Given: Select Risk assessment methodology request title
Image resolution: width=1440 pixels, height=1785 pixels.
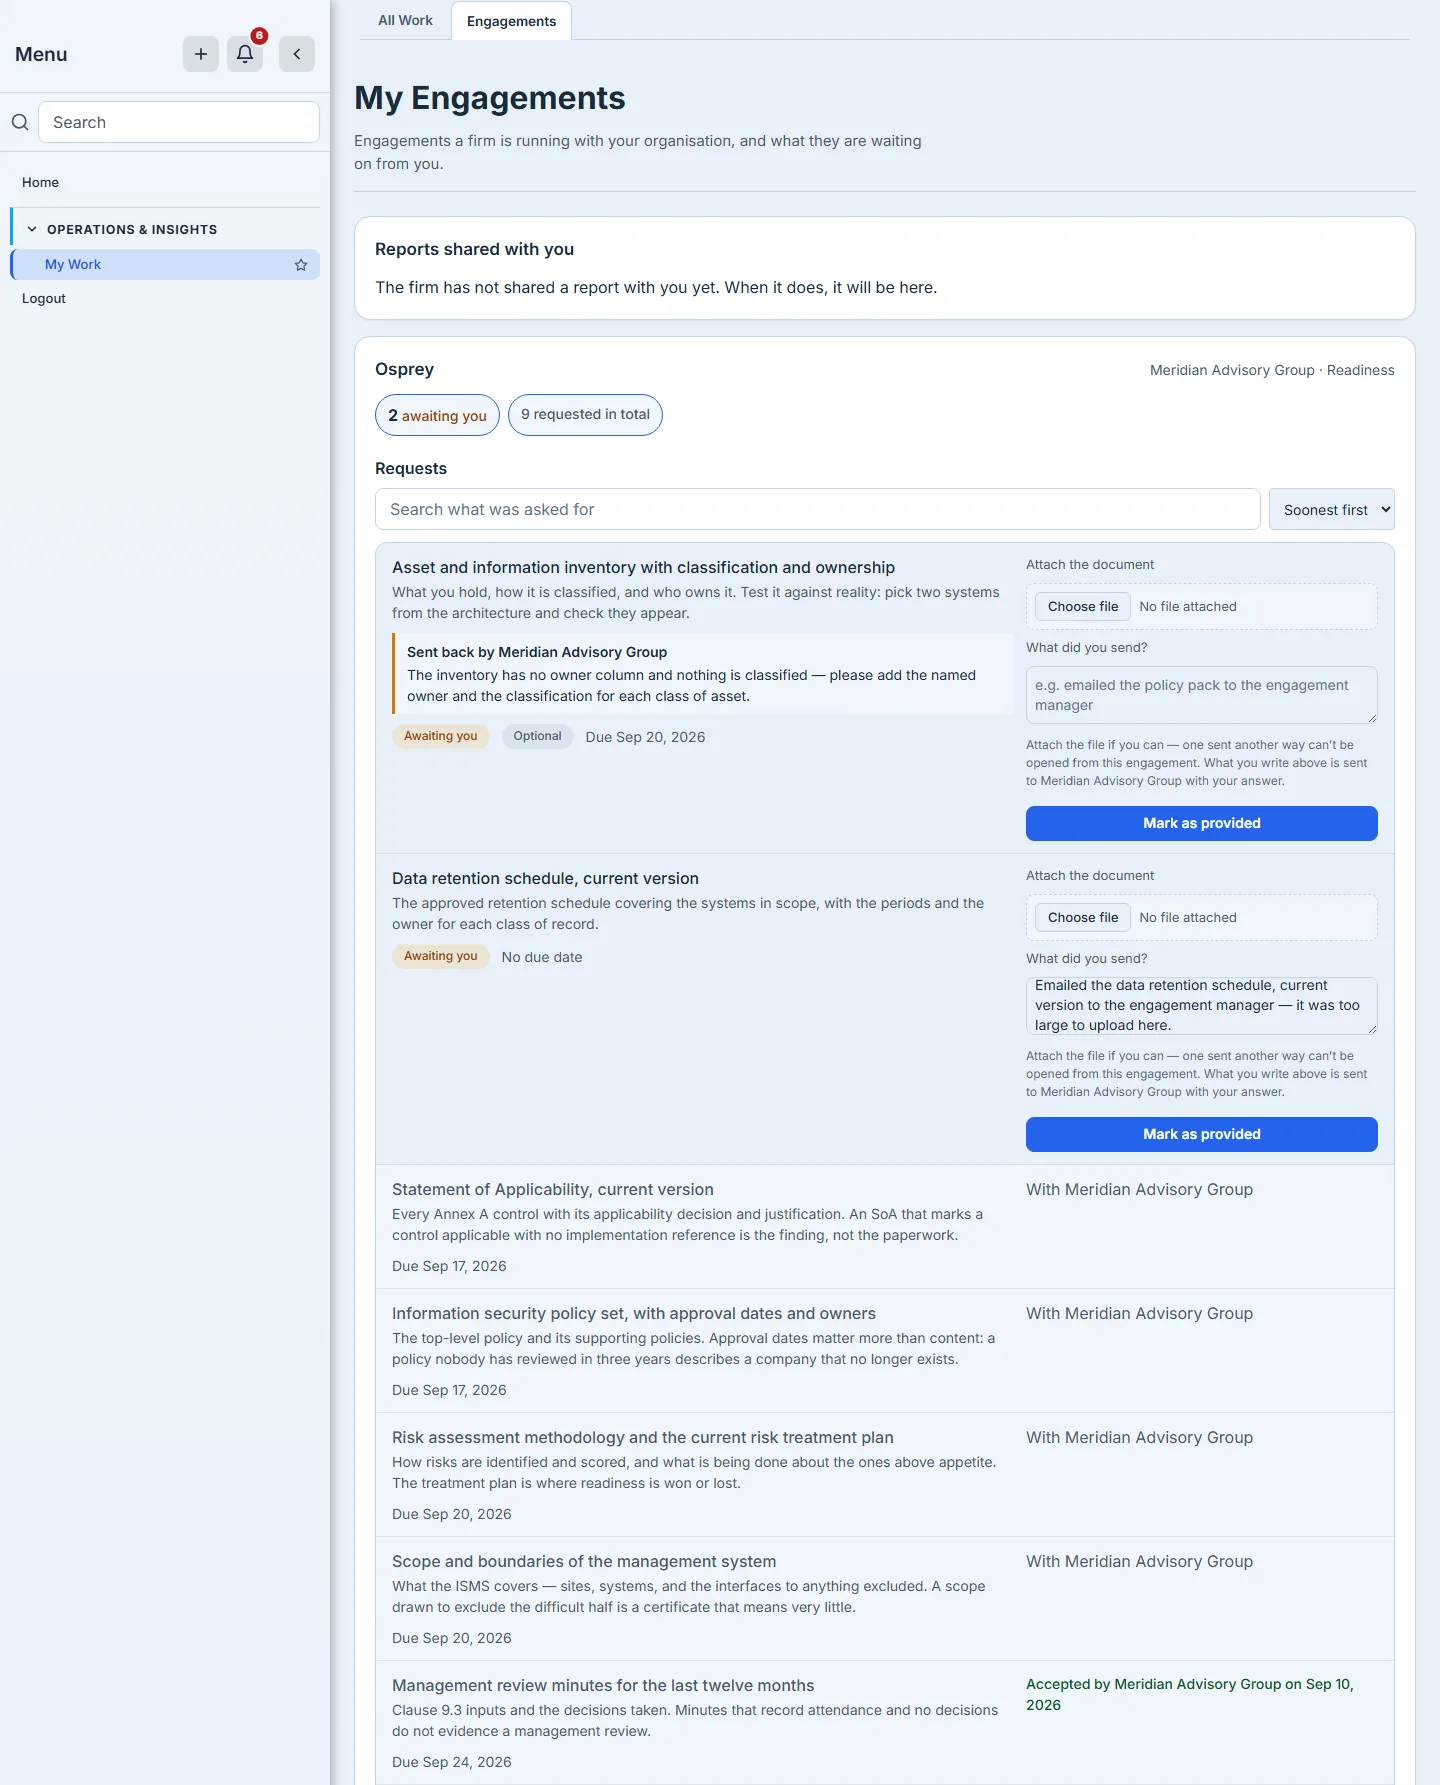Looking at the screenshot, I should [643, 1437].
